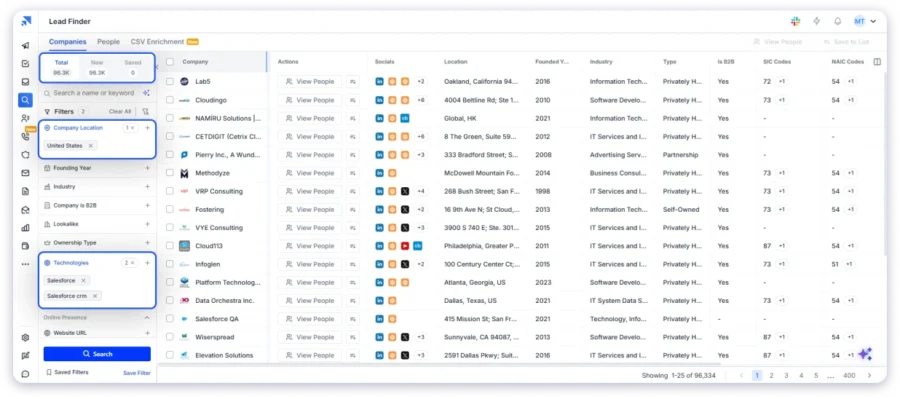Image resolution: width=900 pixels, height=399 pixels.
Task: Click the blue Search button
Action: [97, 354]
